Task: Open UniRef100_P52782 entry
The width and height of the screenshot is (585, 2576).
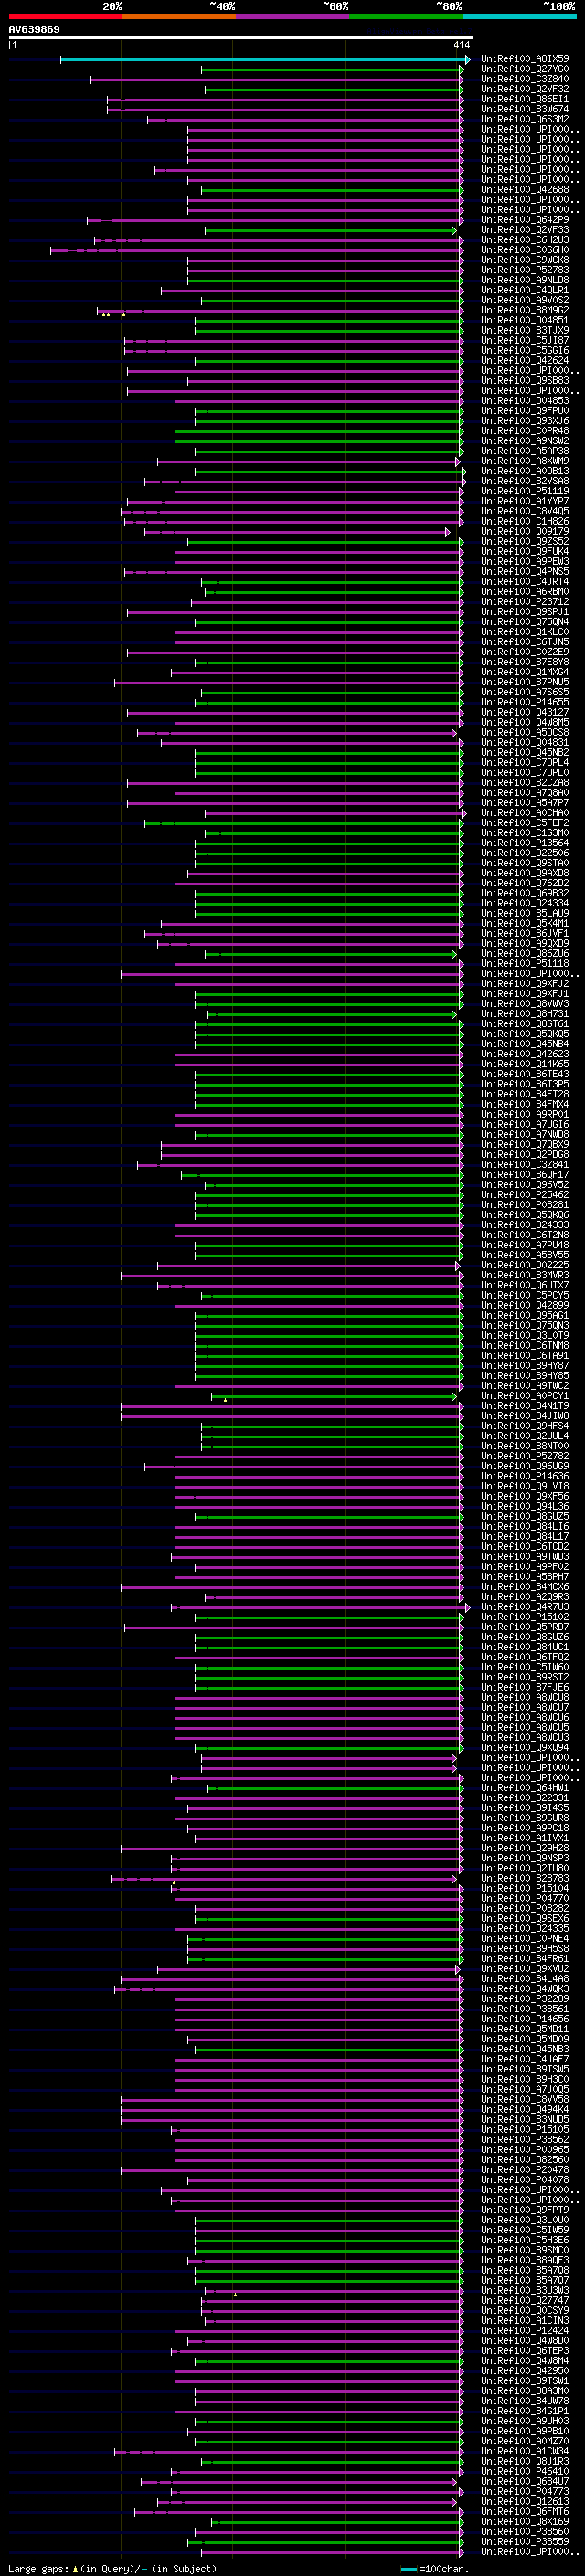Action: tap(525, 1455)
